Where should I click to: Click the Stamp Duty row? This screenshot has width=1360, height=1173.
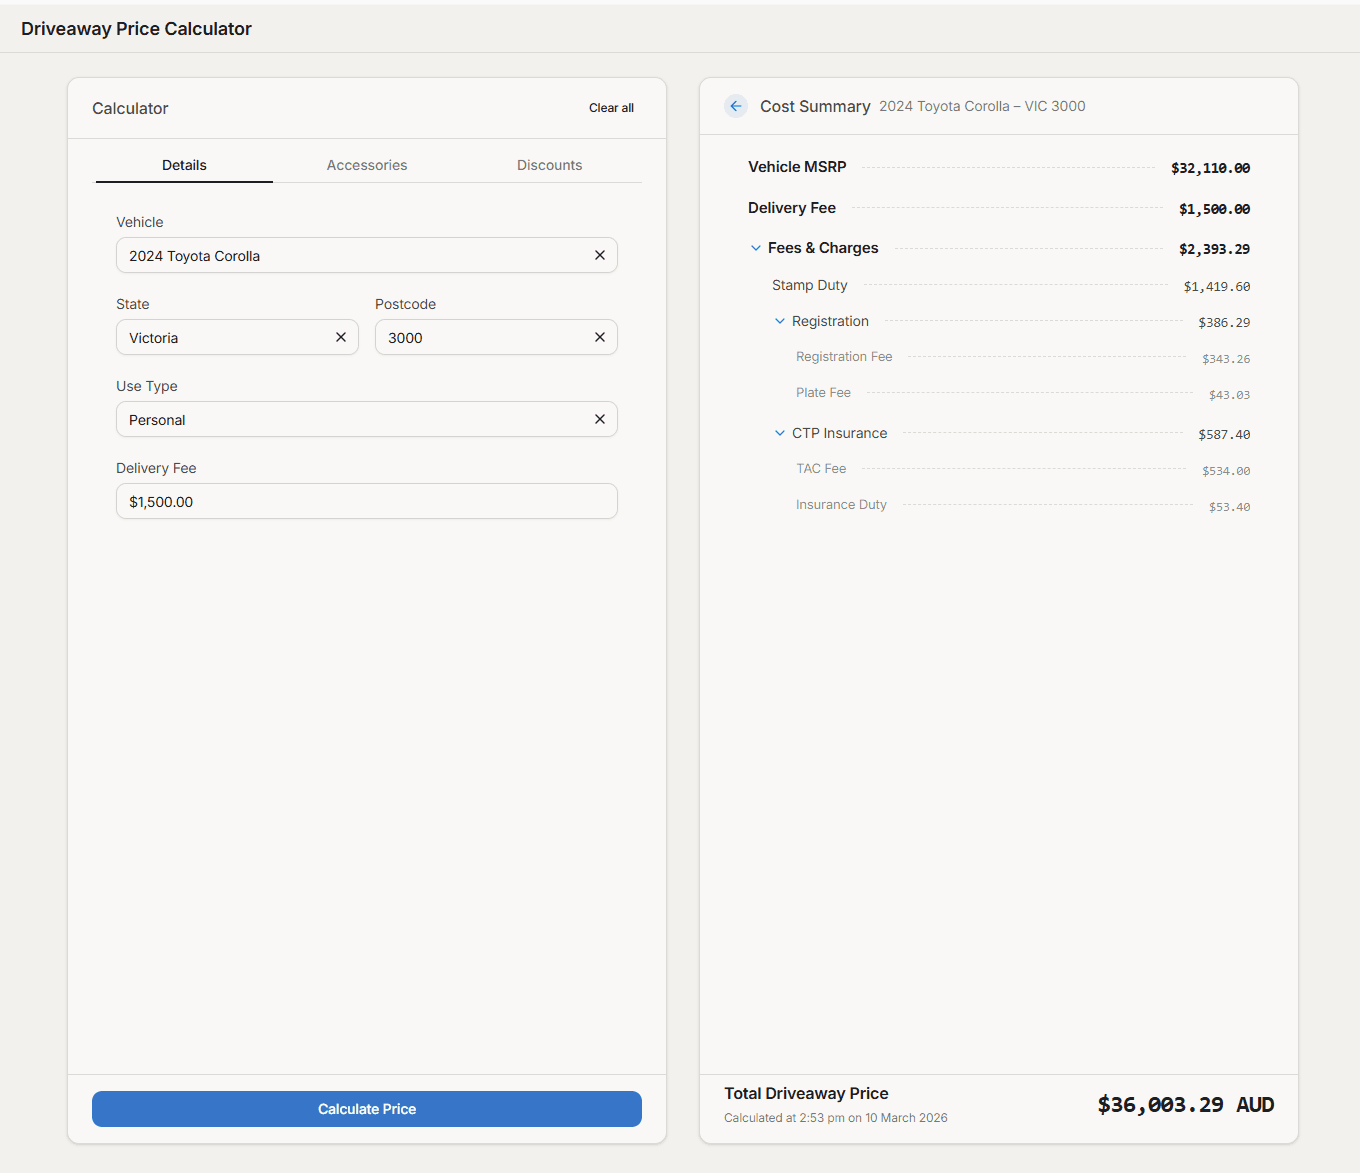pyautogui.click(x=810, y=285)
